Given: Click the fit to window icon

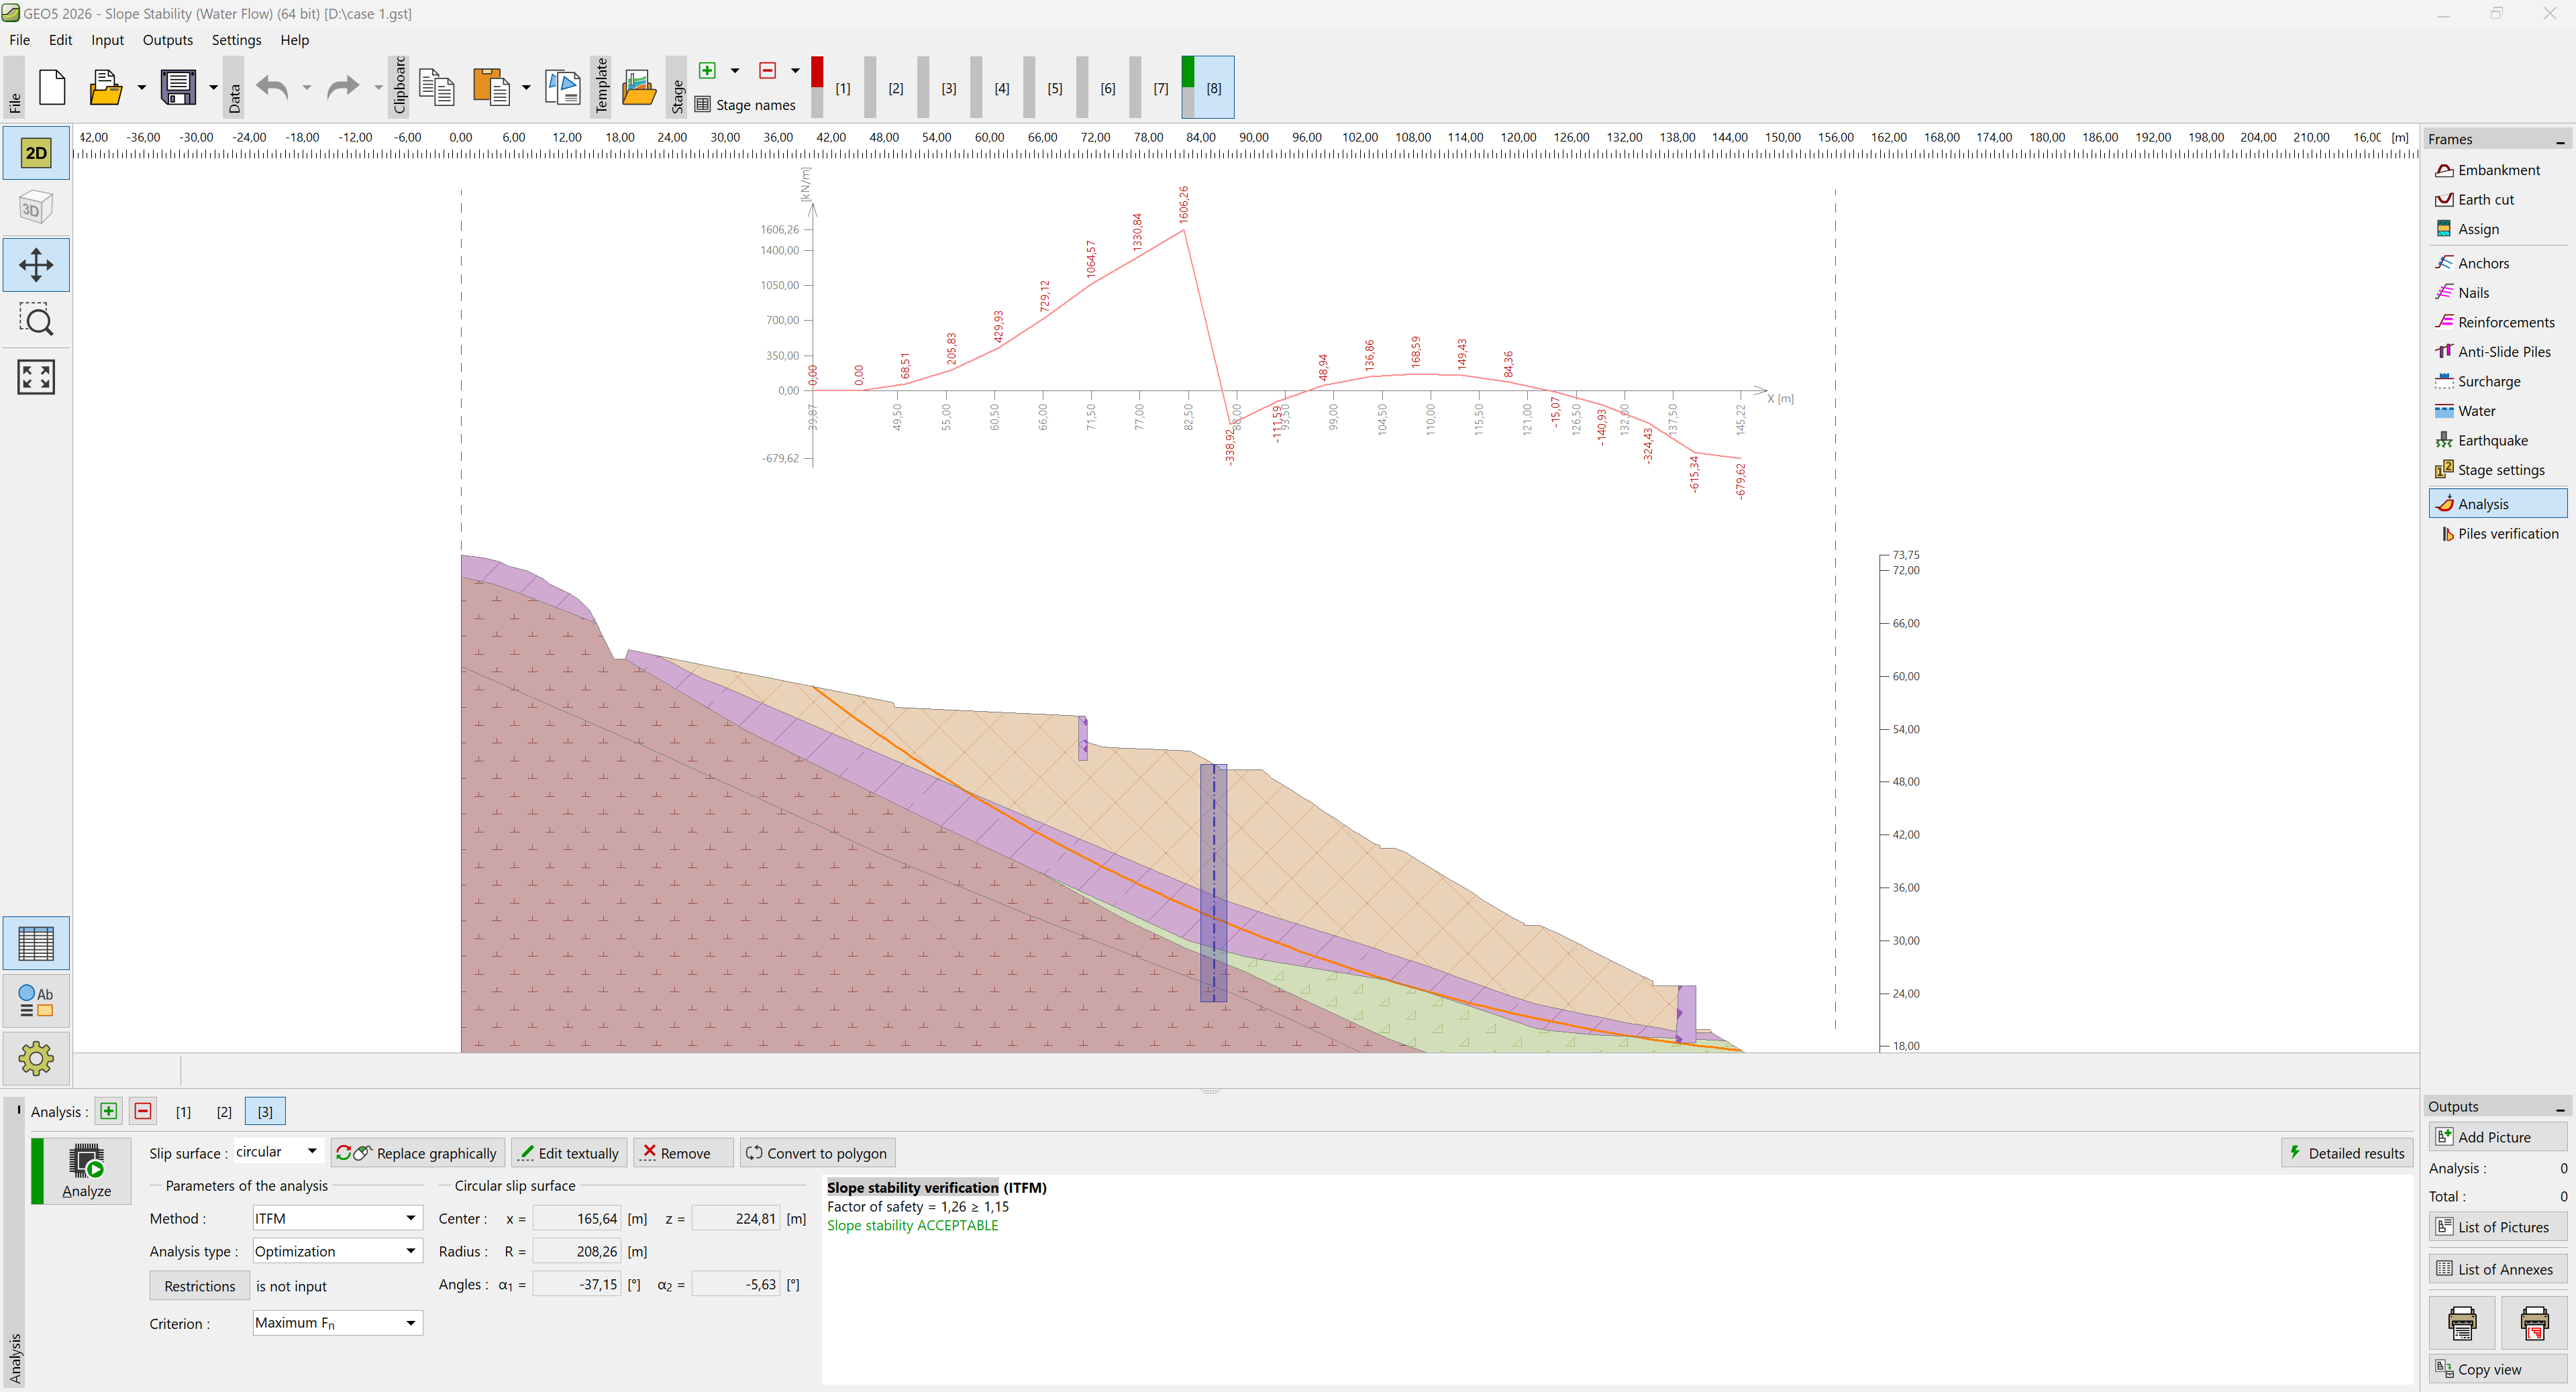Looking at the screenshot, I should point(36,377).
